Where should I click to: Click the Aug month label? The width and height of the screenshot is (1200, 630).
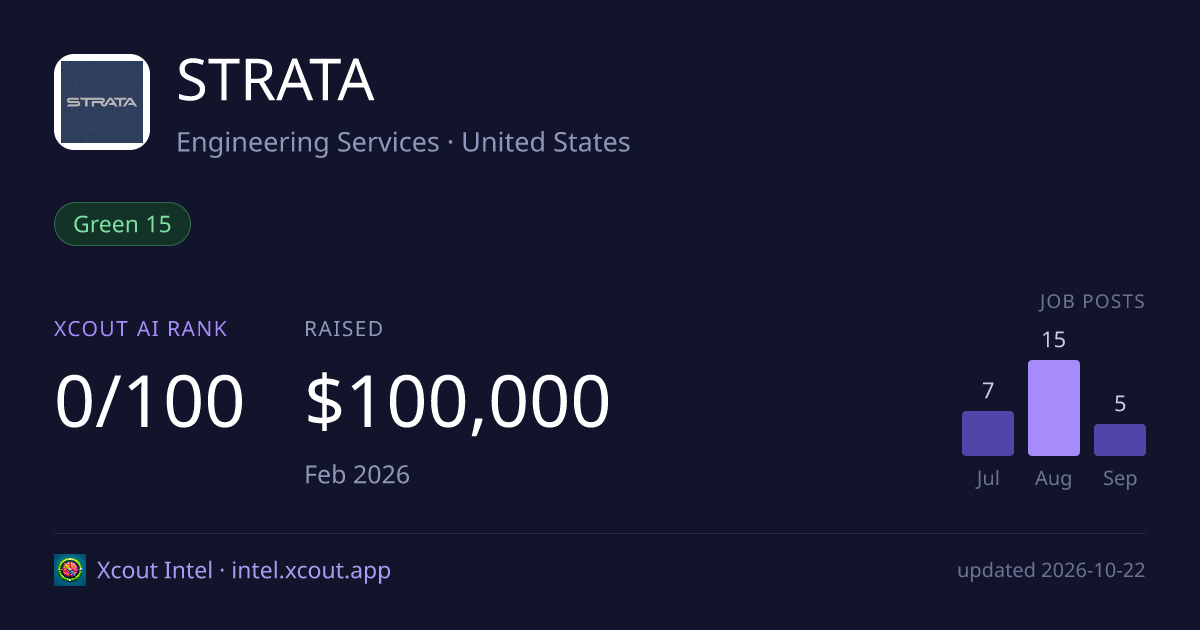(1054, 479)
